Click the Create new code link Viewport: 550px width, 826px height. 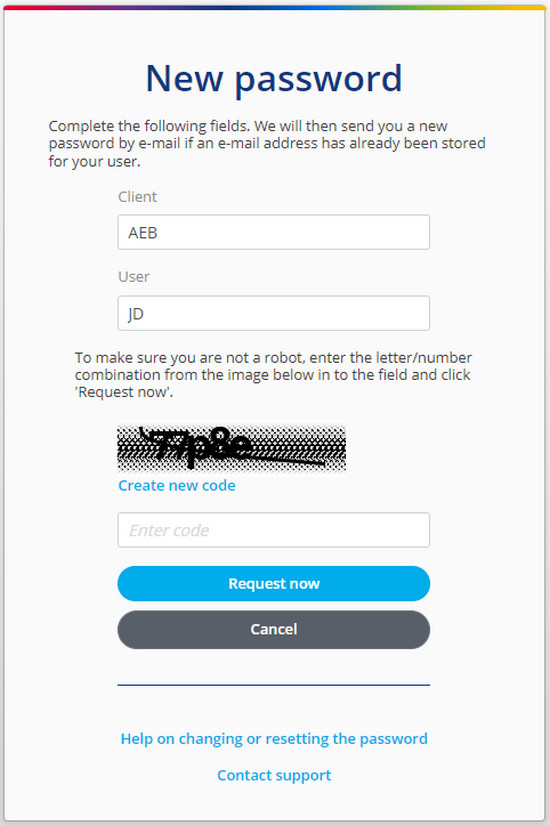(x=176, y=485)
